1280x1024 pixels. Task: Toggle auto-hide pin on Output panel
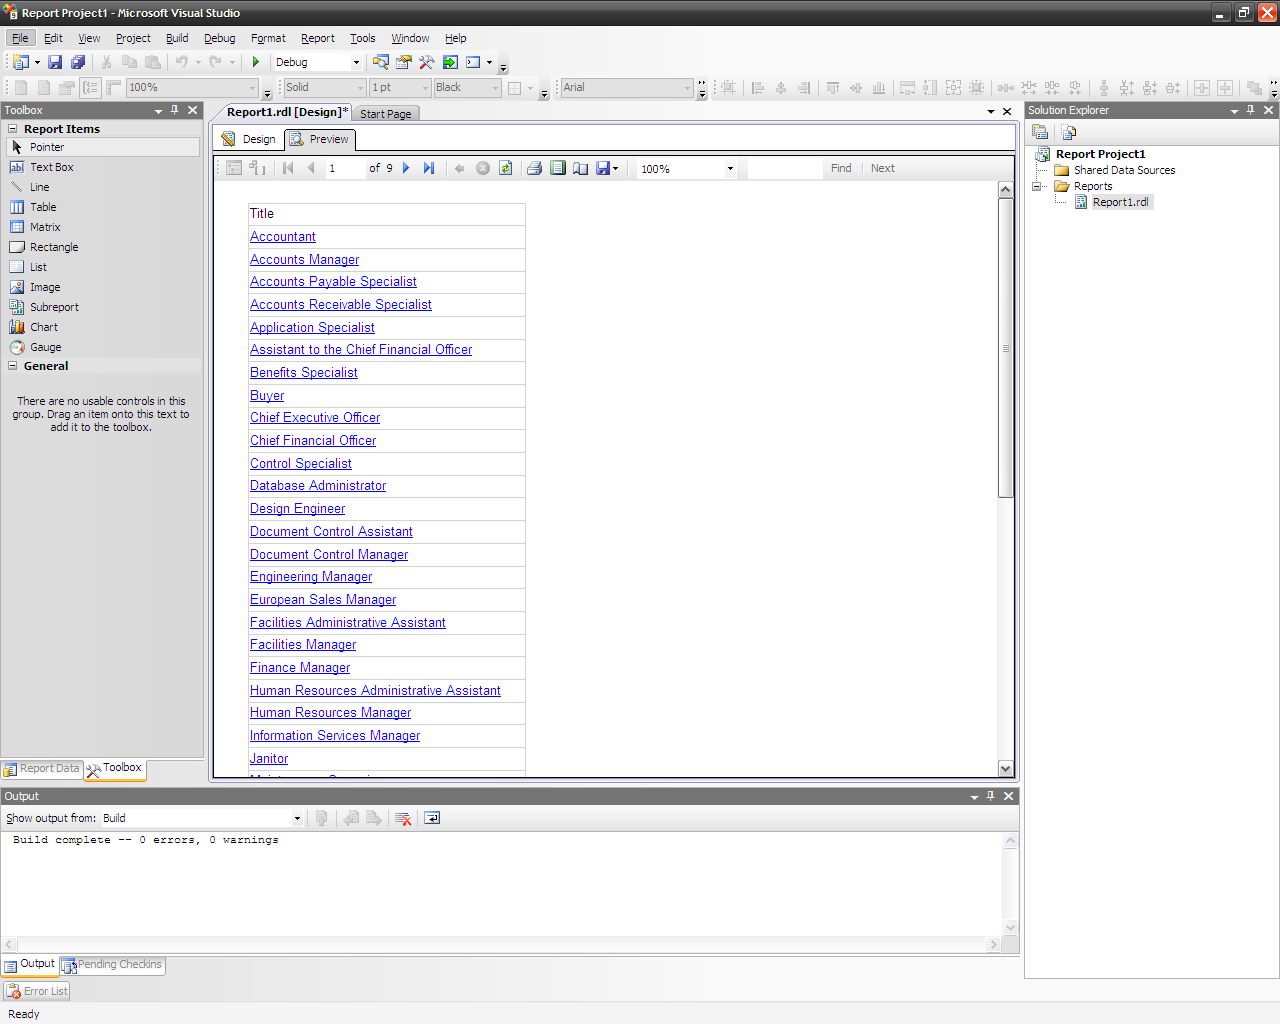(x=991, y=796)
